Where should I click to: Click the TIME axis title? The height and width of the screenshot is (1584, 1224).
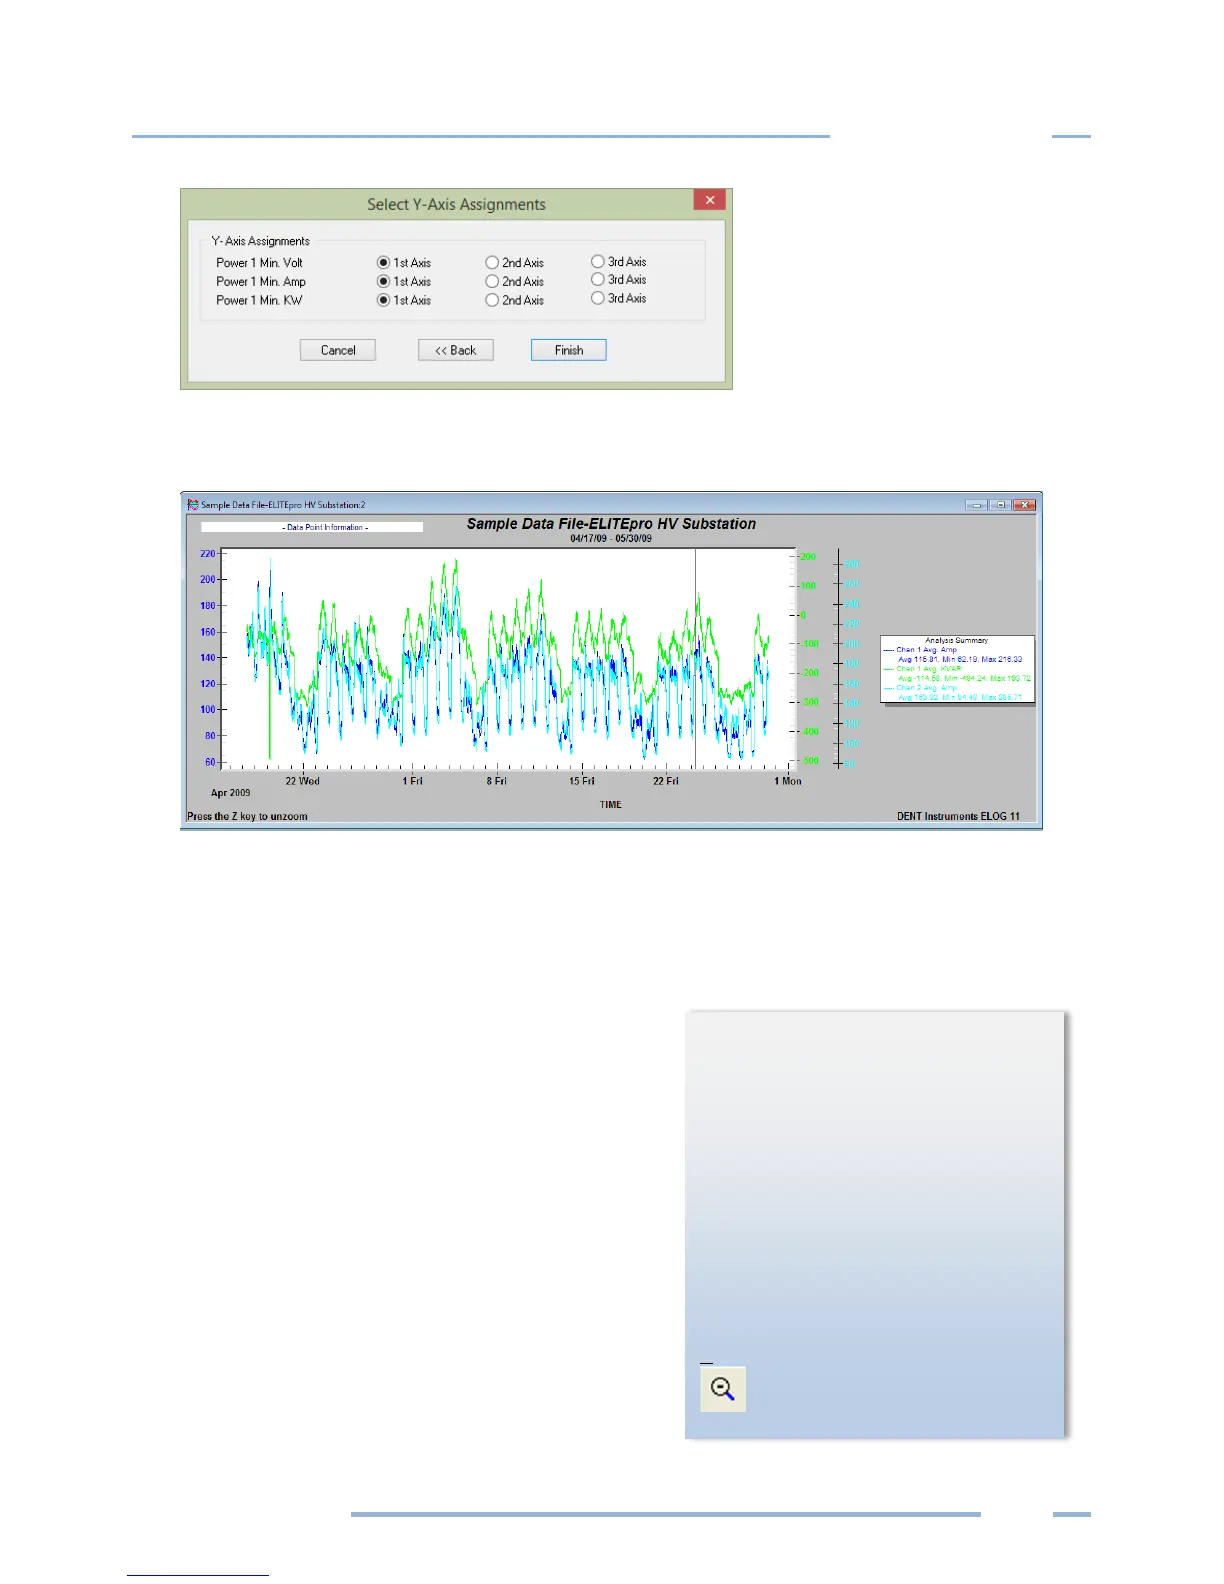click(611, 805)
